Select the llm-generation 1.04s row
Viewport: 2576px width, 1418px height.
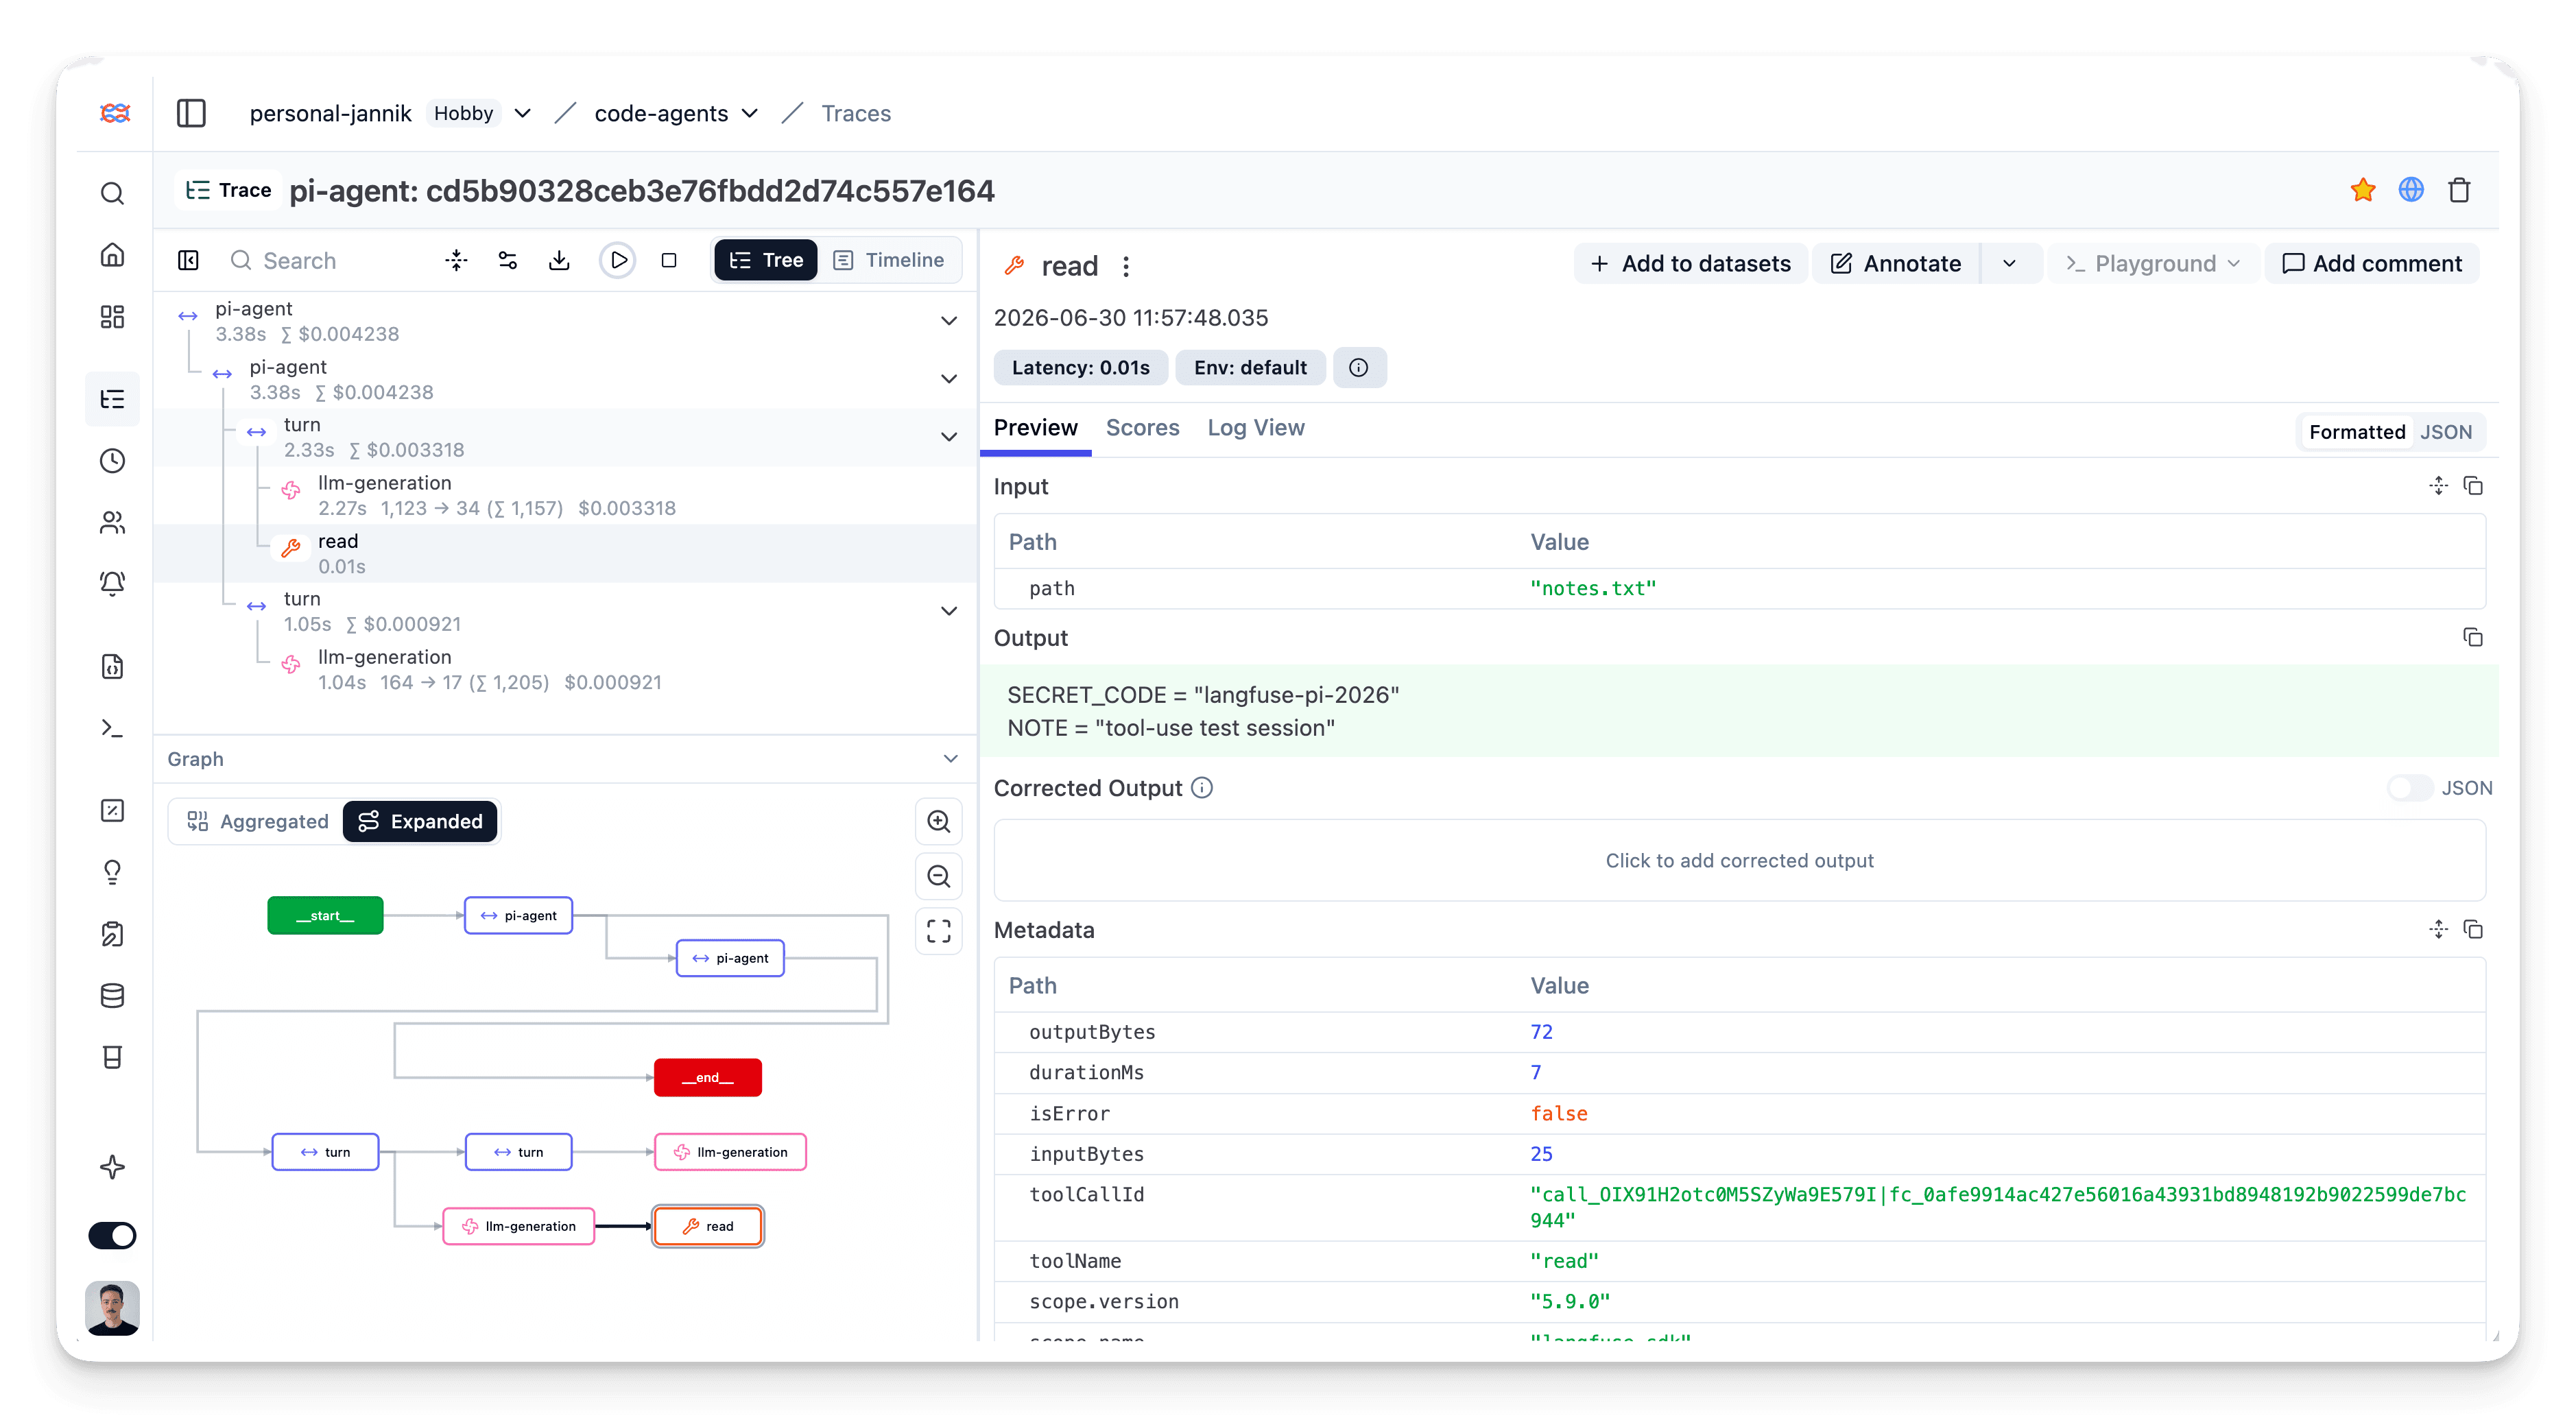565,669
